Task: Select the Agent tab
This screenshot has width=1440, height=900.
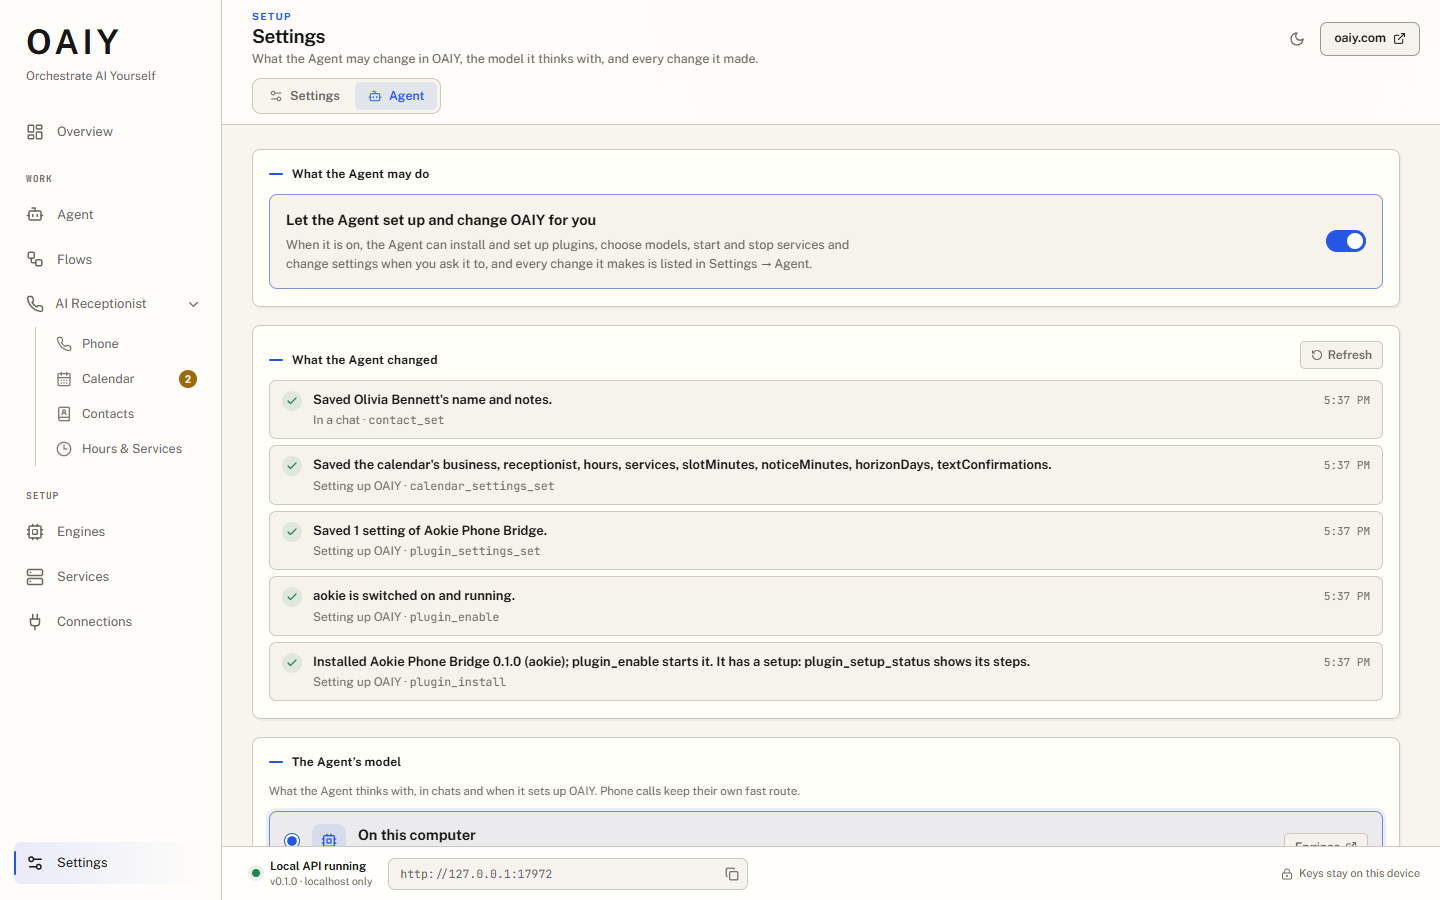Action: click(396, 96)
